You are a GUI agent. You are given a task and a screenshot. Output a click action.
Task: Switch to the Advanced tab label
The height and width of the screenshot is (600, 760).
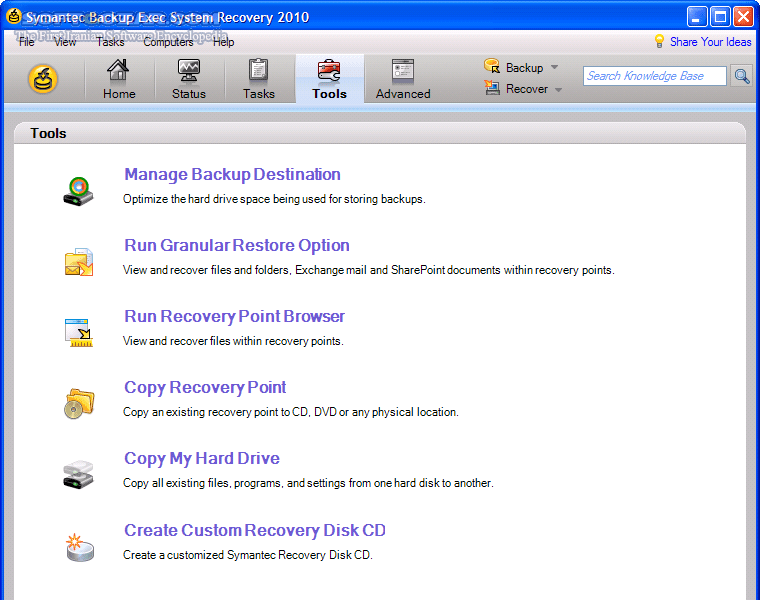pos(403,94)
